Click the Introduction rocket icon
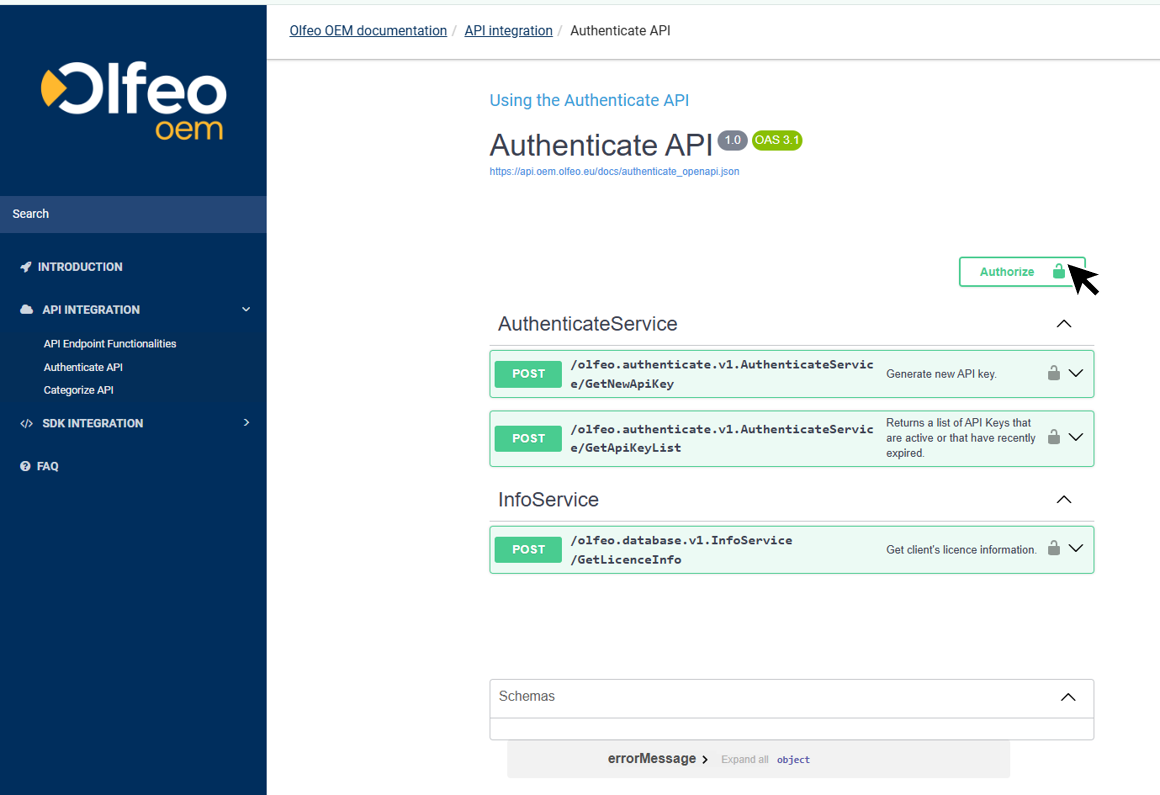This screenshot has height=795, width=1160. pyautogui.click(x=26, y=267)
